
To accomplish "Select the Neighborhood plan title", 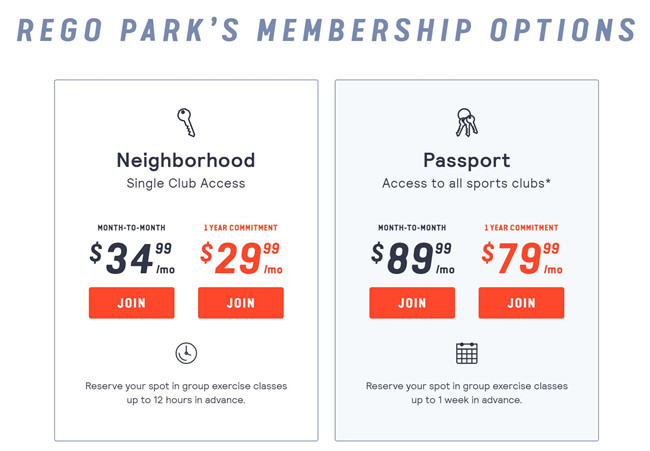I will coord(186,160).
